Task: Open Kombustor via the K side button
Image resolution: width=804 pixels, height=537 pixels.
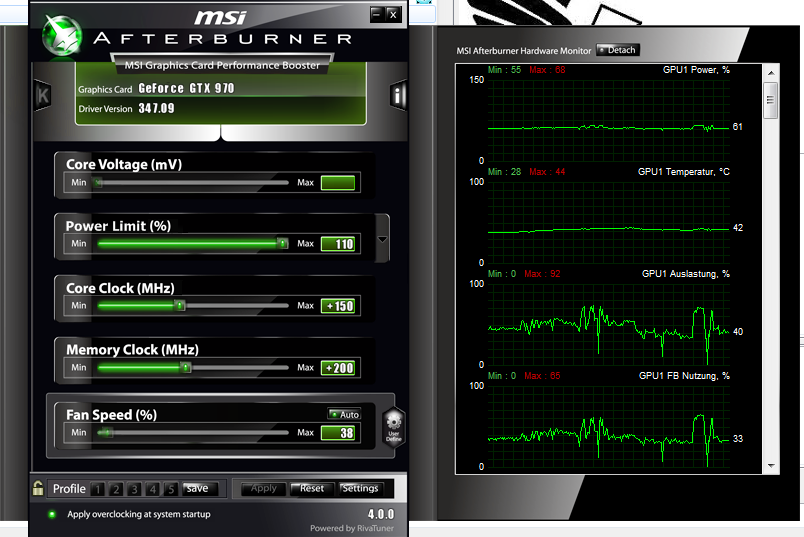Action: click(x=42, y=96)
